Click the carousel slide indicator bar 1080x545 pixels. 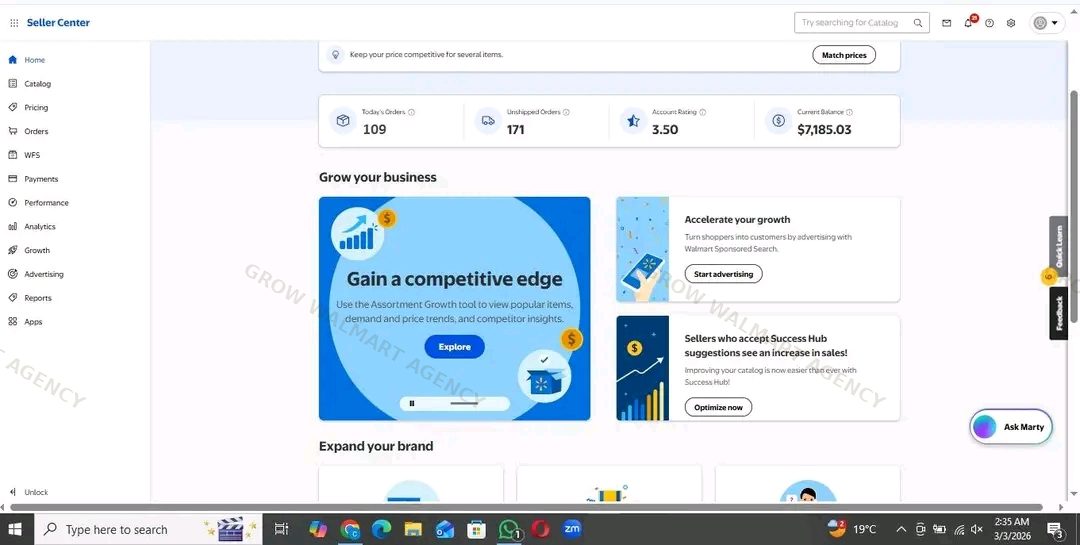tap(464, 404)
